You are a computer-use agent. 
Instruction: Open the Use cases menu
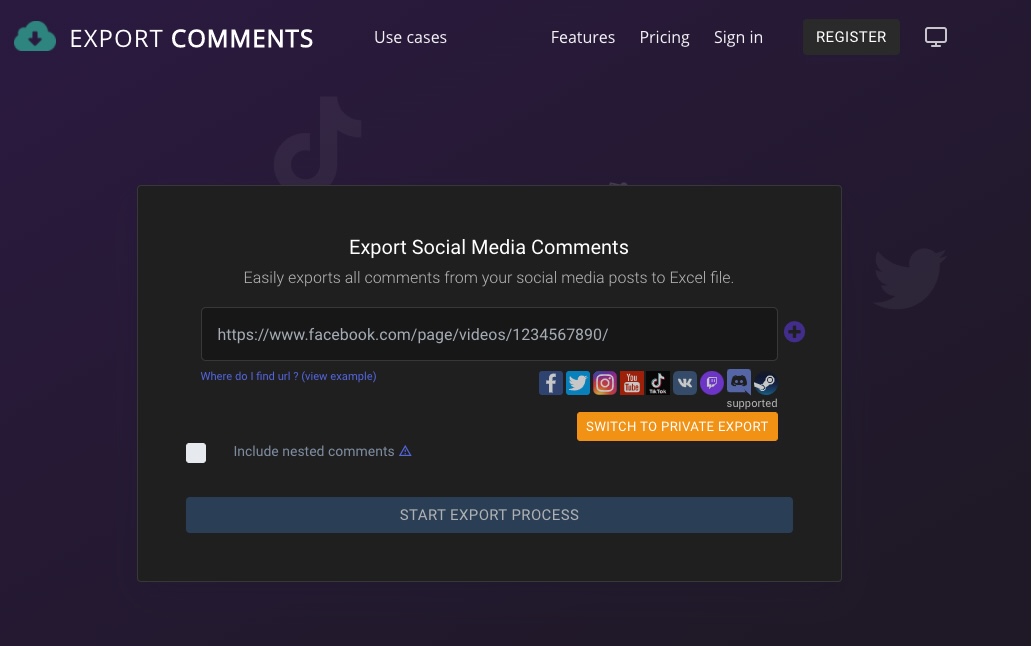click(x=410, y=37)
